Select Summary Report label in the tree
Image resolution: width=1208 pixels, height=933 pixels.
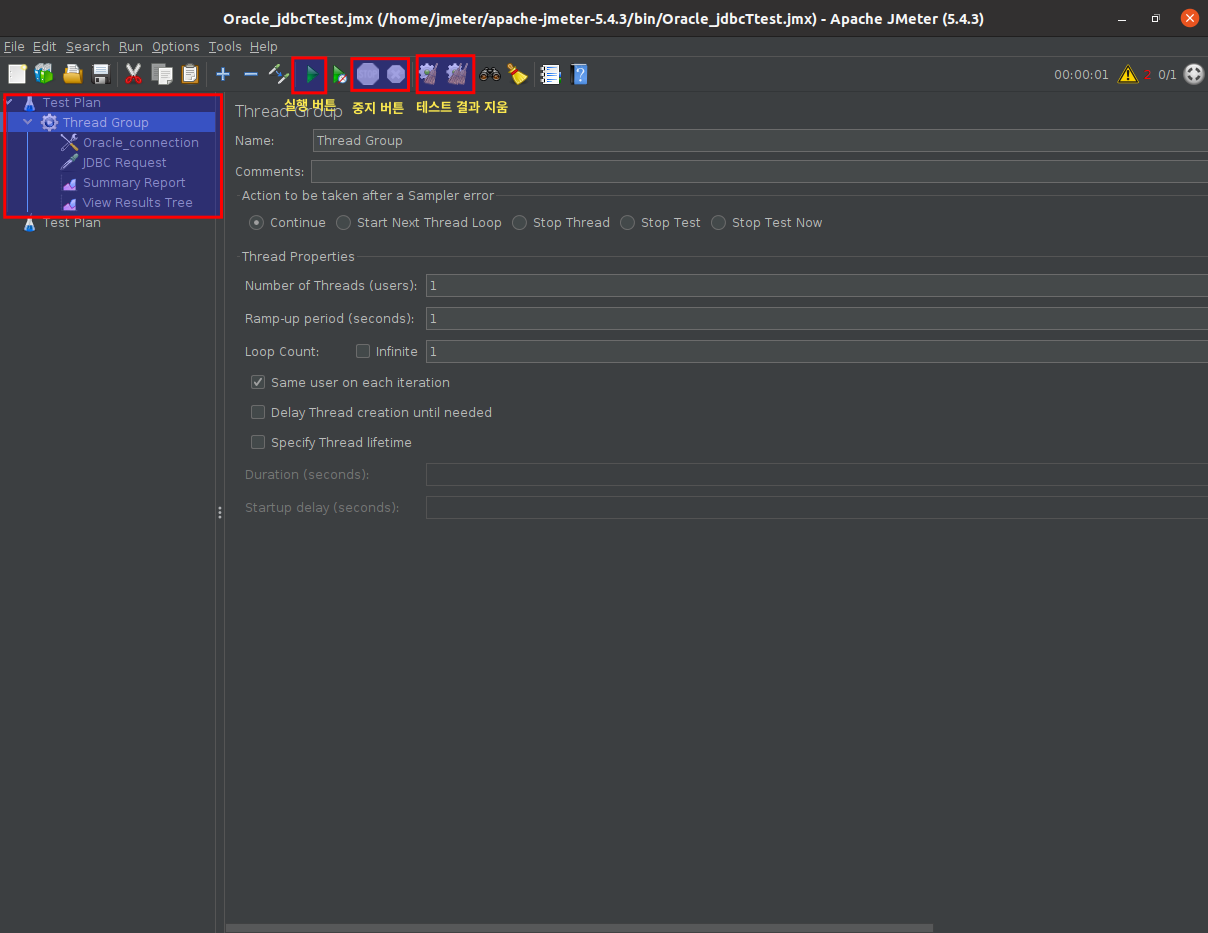pos(134,182)
